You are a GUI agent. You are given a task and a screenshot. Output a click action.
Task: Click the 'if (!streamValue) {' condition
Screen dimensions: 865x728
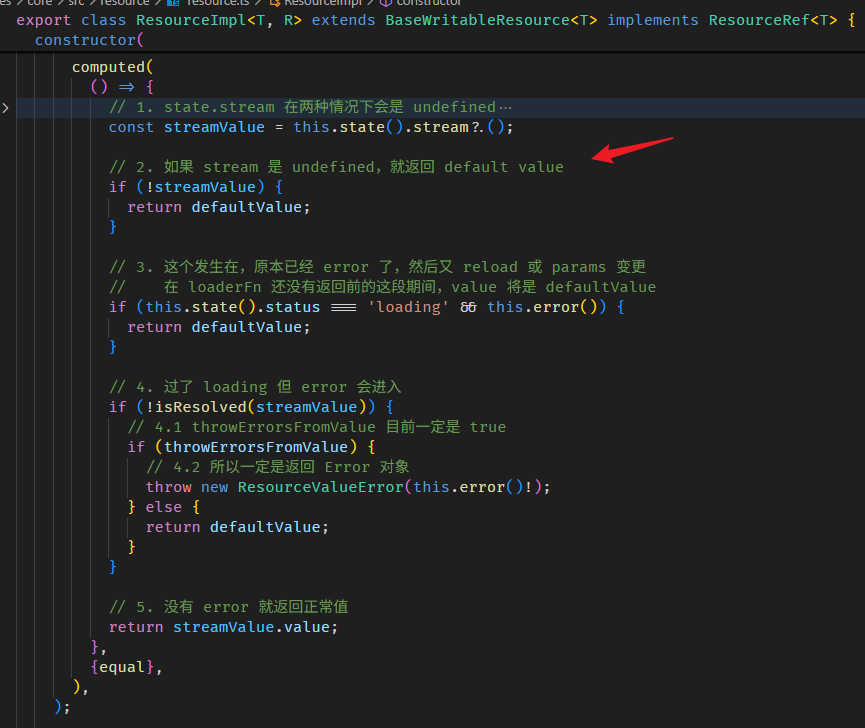coord(196,187)
